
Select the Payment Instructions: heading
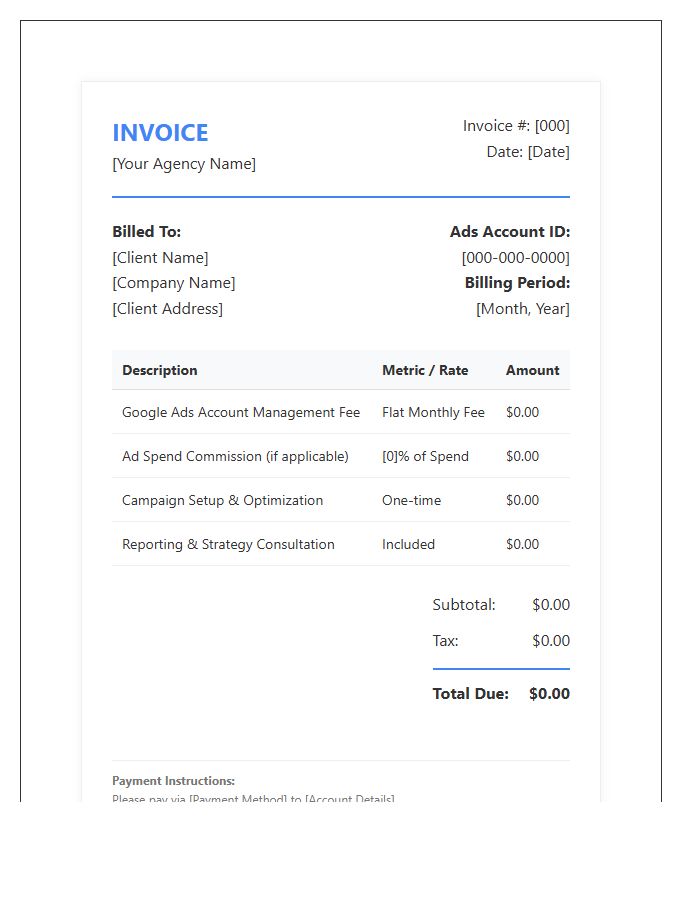[x=173, y=781]
